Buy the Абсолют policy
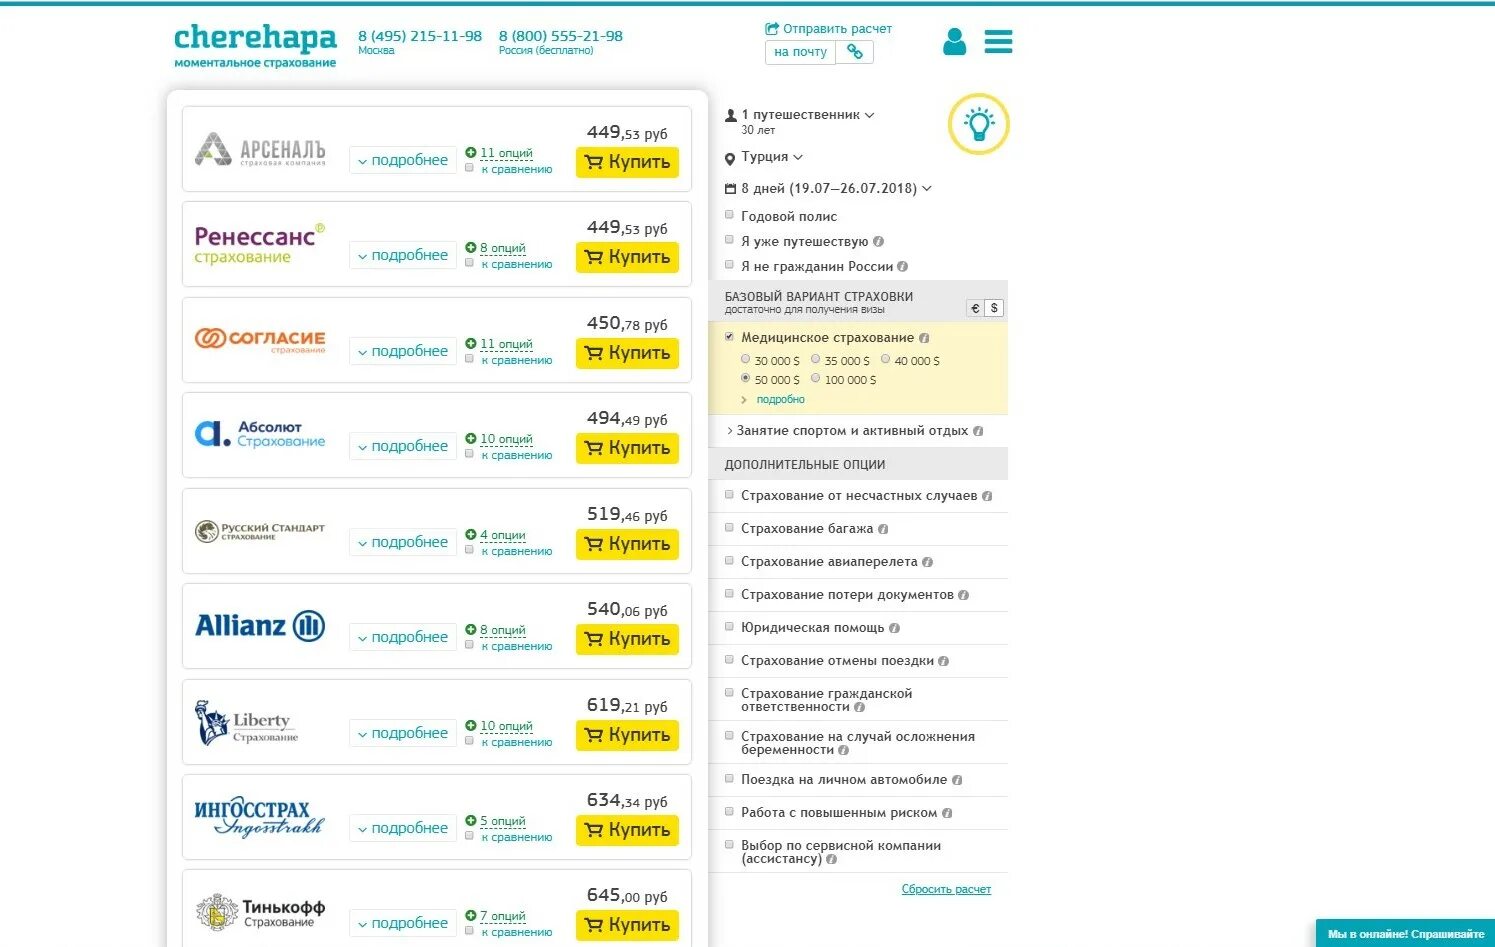Image resolution: width=1495 pixels, height=947 pixels. 627,448
